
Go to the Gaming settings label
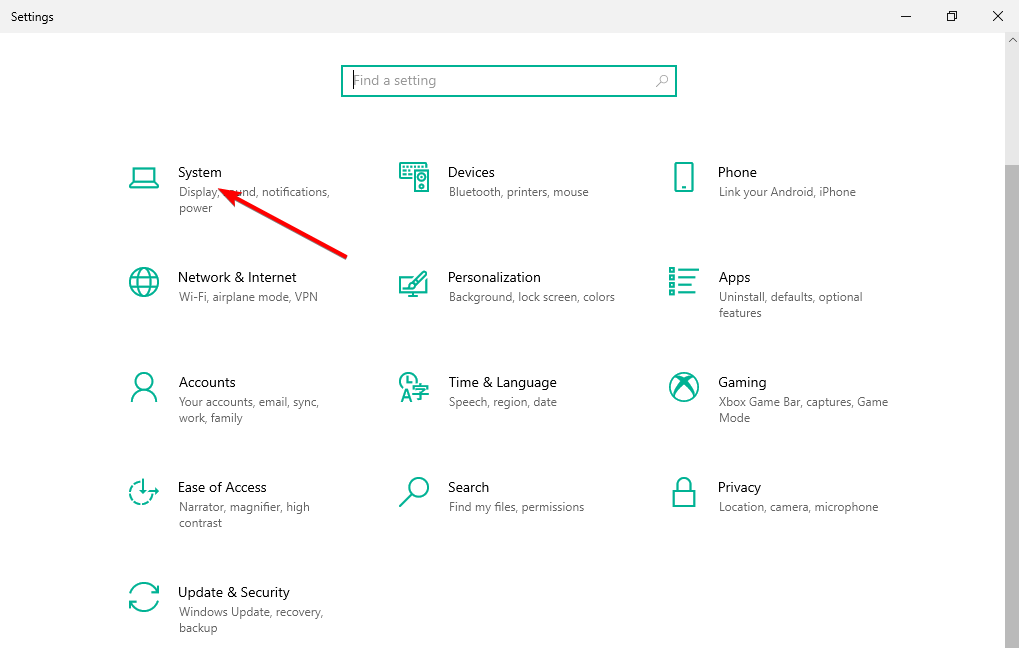pyautogui.click(x=742, y=382)
